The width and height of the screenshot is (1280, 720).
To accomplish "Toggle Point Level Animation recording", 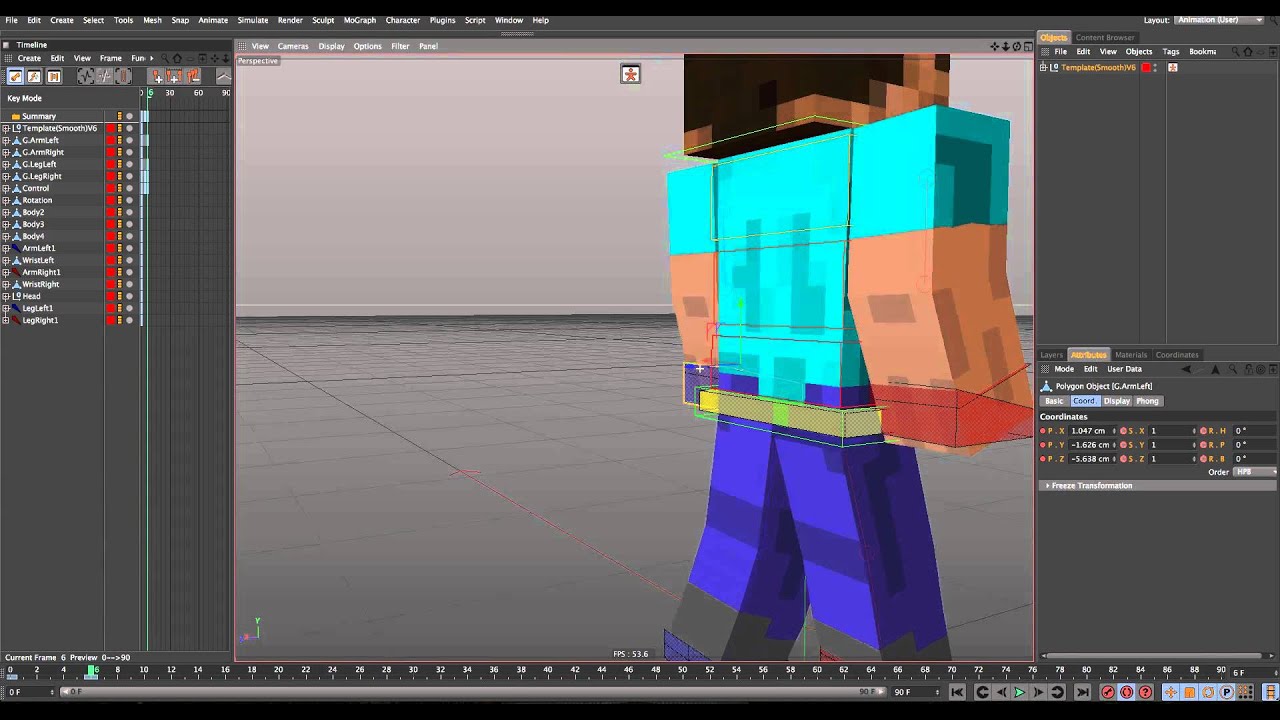I will (1245, 692).
